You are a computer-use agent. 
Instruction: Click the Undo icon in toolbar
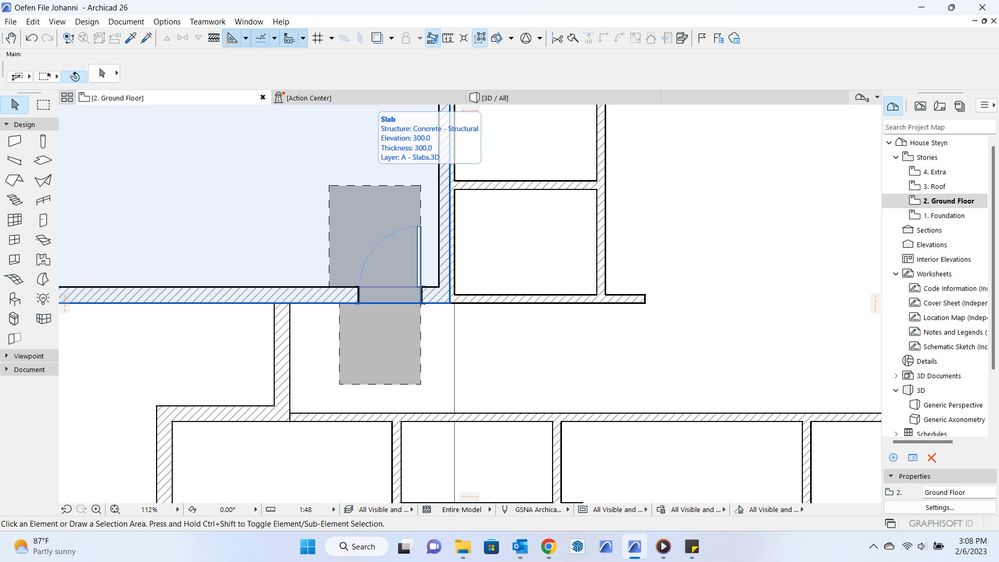tap(32, 38)
